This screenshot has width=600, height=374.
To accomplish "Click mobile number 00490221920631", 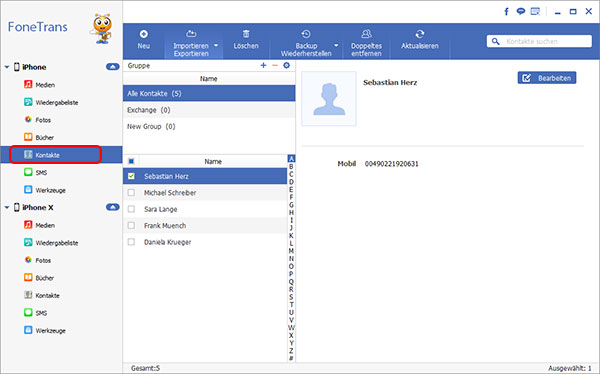I will [x=391, y=164].
